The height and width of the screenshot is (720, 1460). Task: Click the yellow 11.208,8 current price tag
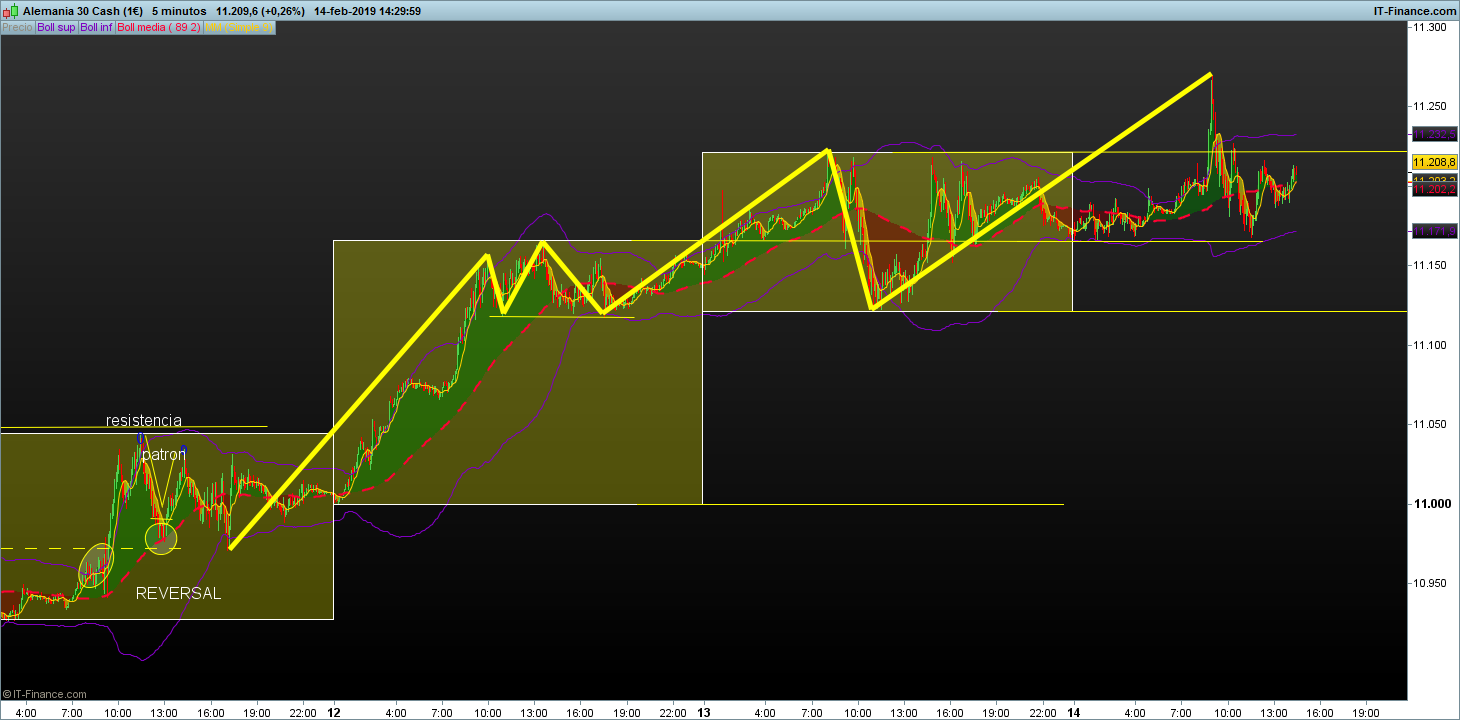pyautogui.click(x=1434, y=161)
